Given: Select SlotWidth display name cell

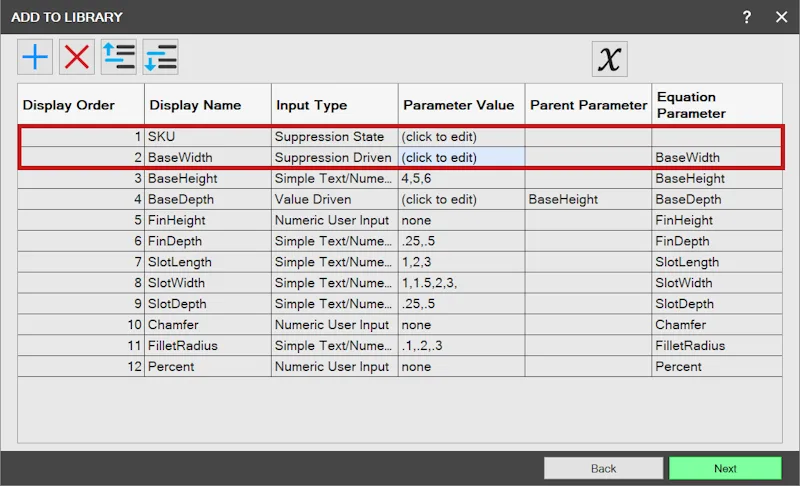Looking at the screenshot, I should tap(208, 283).
